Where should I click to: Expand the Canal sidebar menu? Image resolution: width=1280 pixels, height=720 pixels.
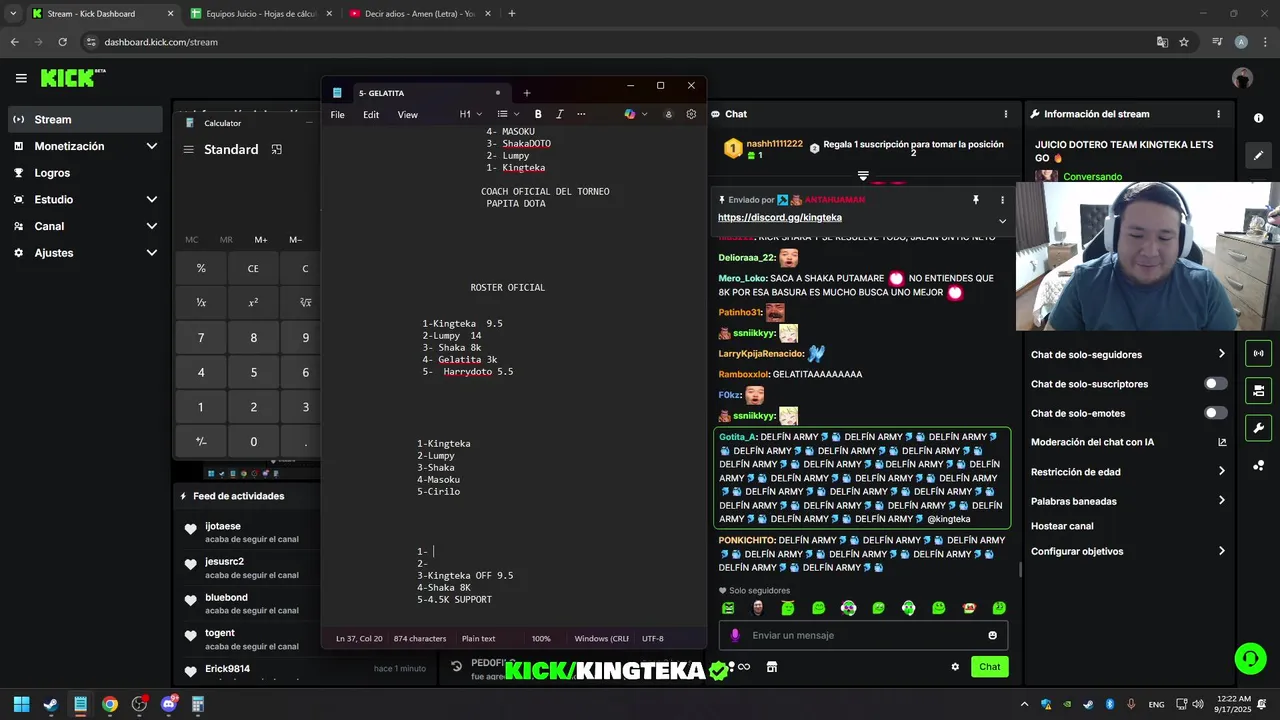tap(85, 226)
